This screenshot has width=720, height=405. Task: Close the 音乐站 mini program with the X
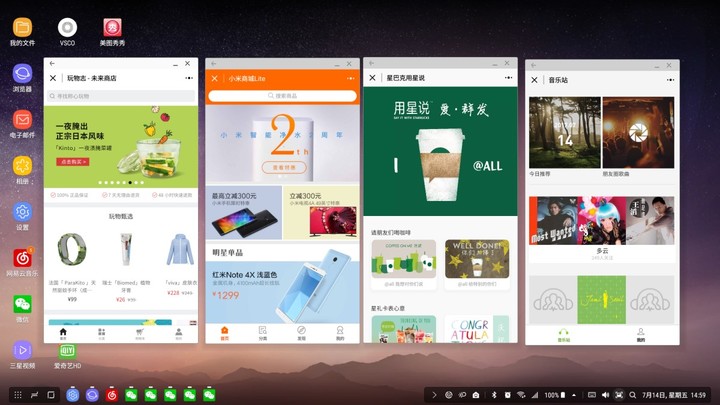click(534, 80)
